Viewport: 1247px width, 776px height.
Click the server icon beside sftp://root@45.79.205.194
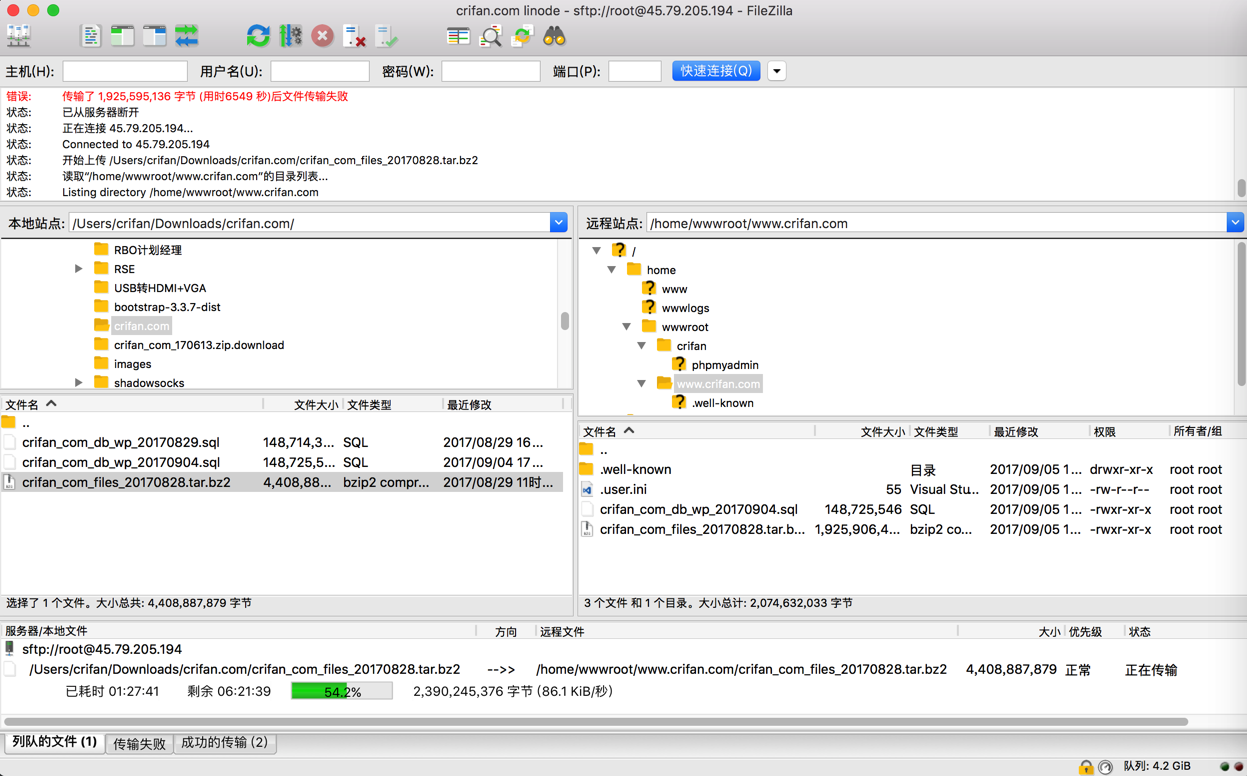point(10,649)
